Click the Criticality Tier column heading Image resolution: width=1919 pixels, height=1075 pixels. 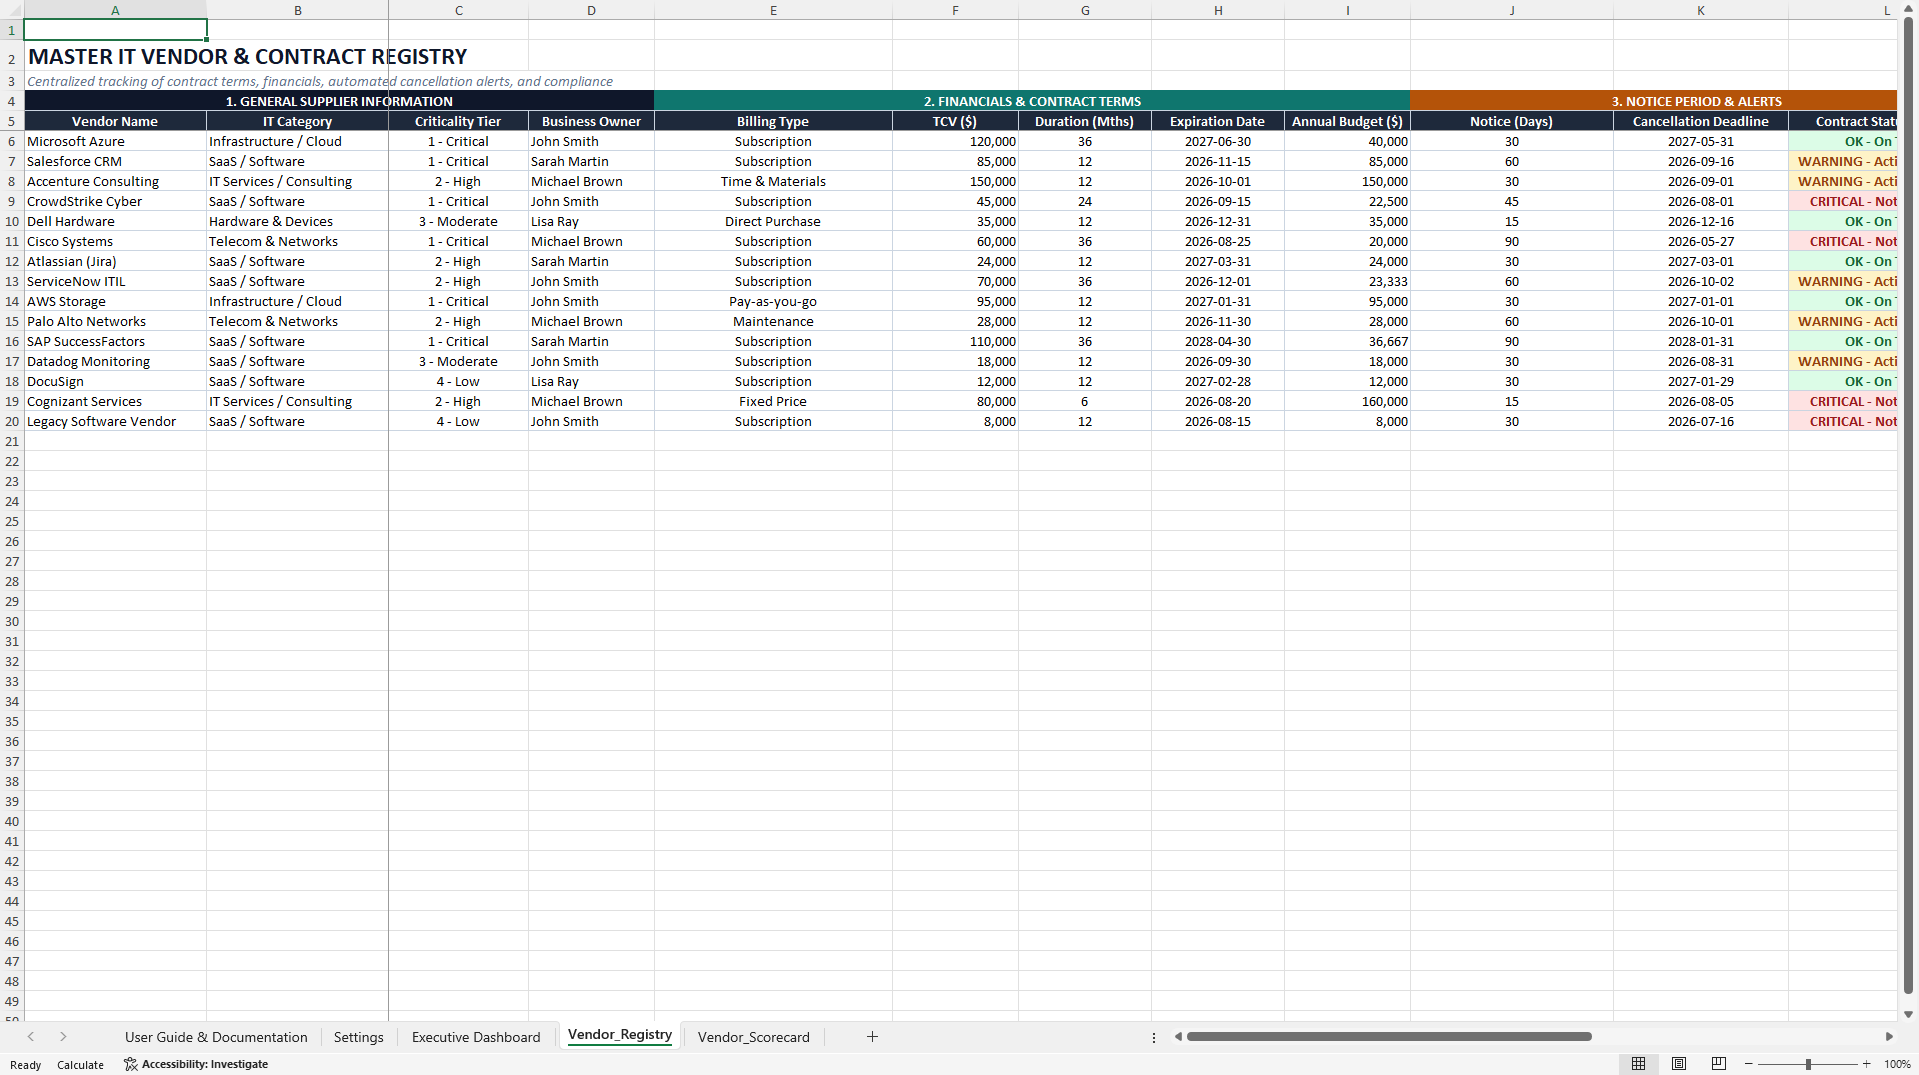pyautogui.click(x=458, y=121)
